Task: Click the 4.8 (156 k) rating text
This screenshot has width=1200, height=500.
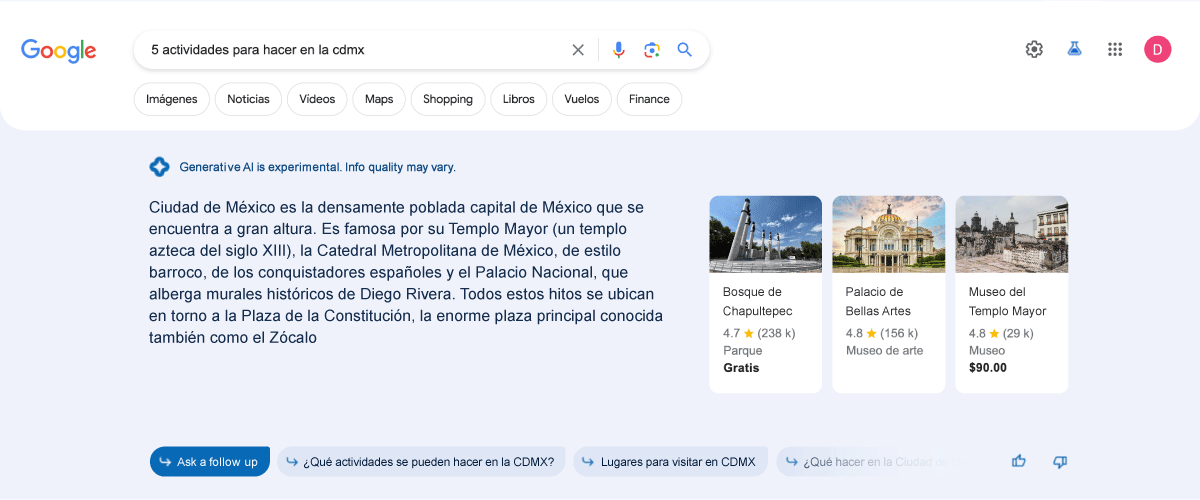Action: [882, 333]
